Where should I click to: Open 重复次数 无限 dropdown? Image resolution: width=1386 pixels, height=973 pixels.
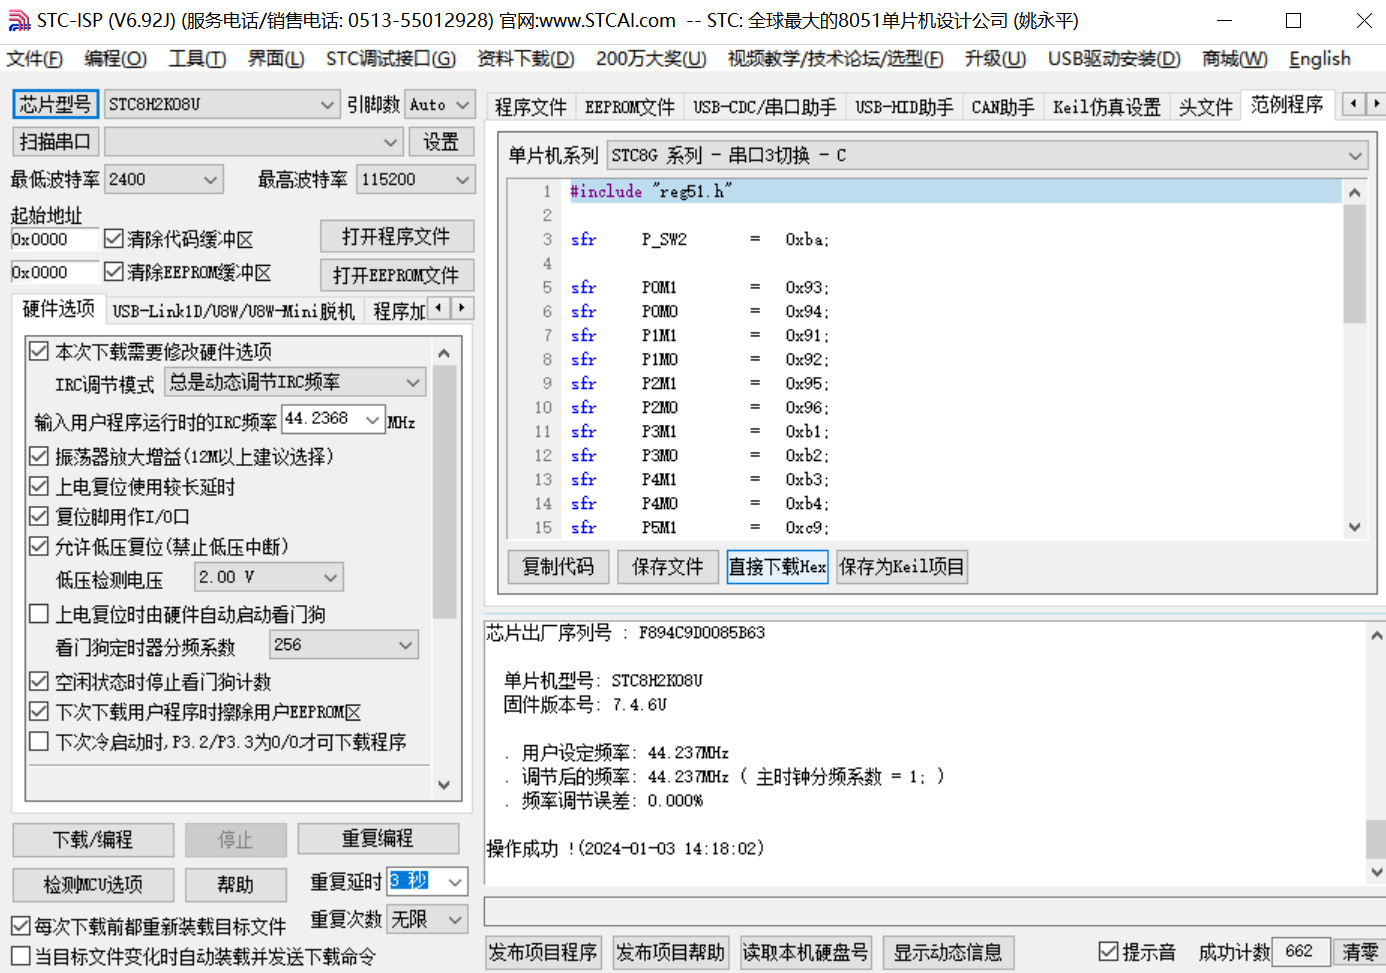click(x=427, y=919)
